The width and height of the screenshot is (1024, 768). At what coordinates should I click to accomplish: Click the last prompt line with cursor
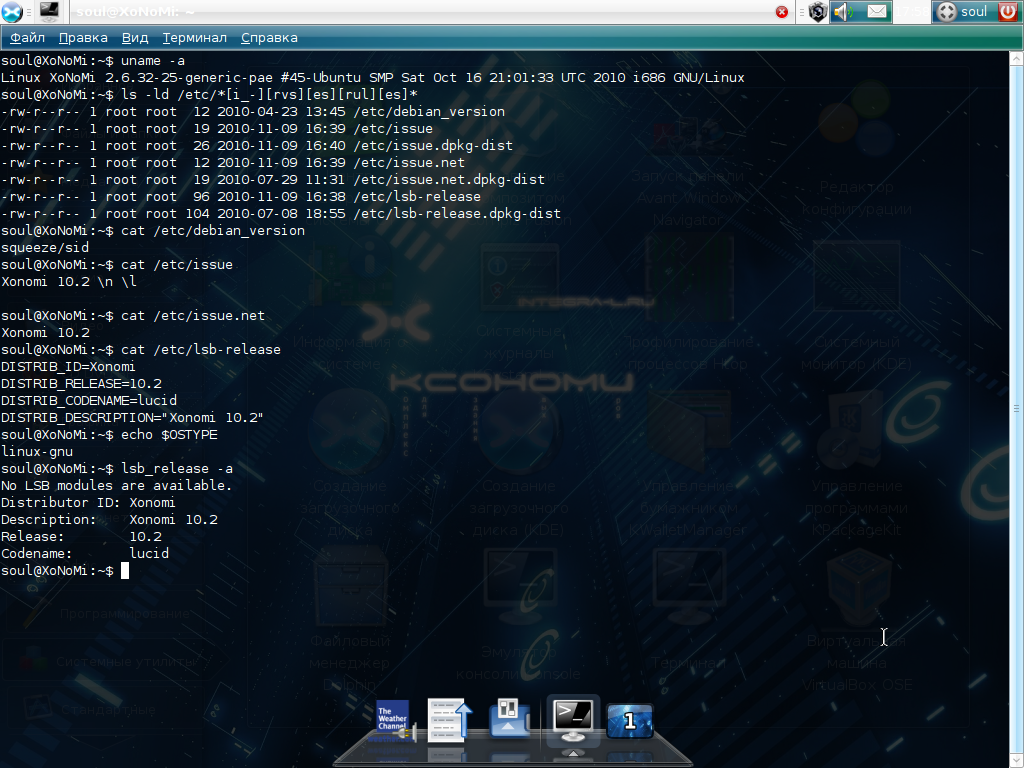[65, 570]
